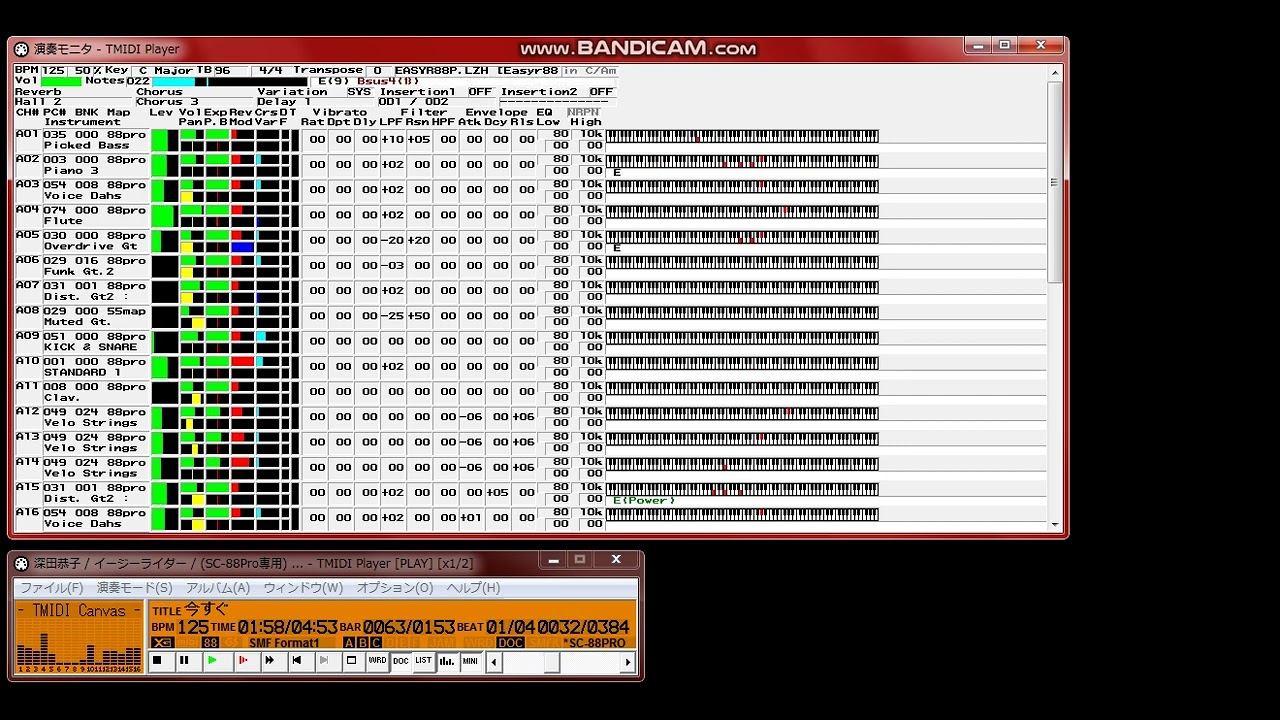Click the monitor window scroll-down arrow
The image size is (1280, 720).
tap(1054, 524)
